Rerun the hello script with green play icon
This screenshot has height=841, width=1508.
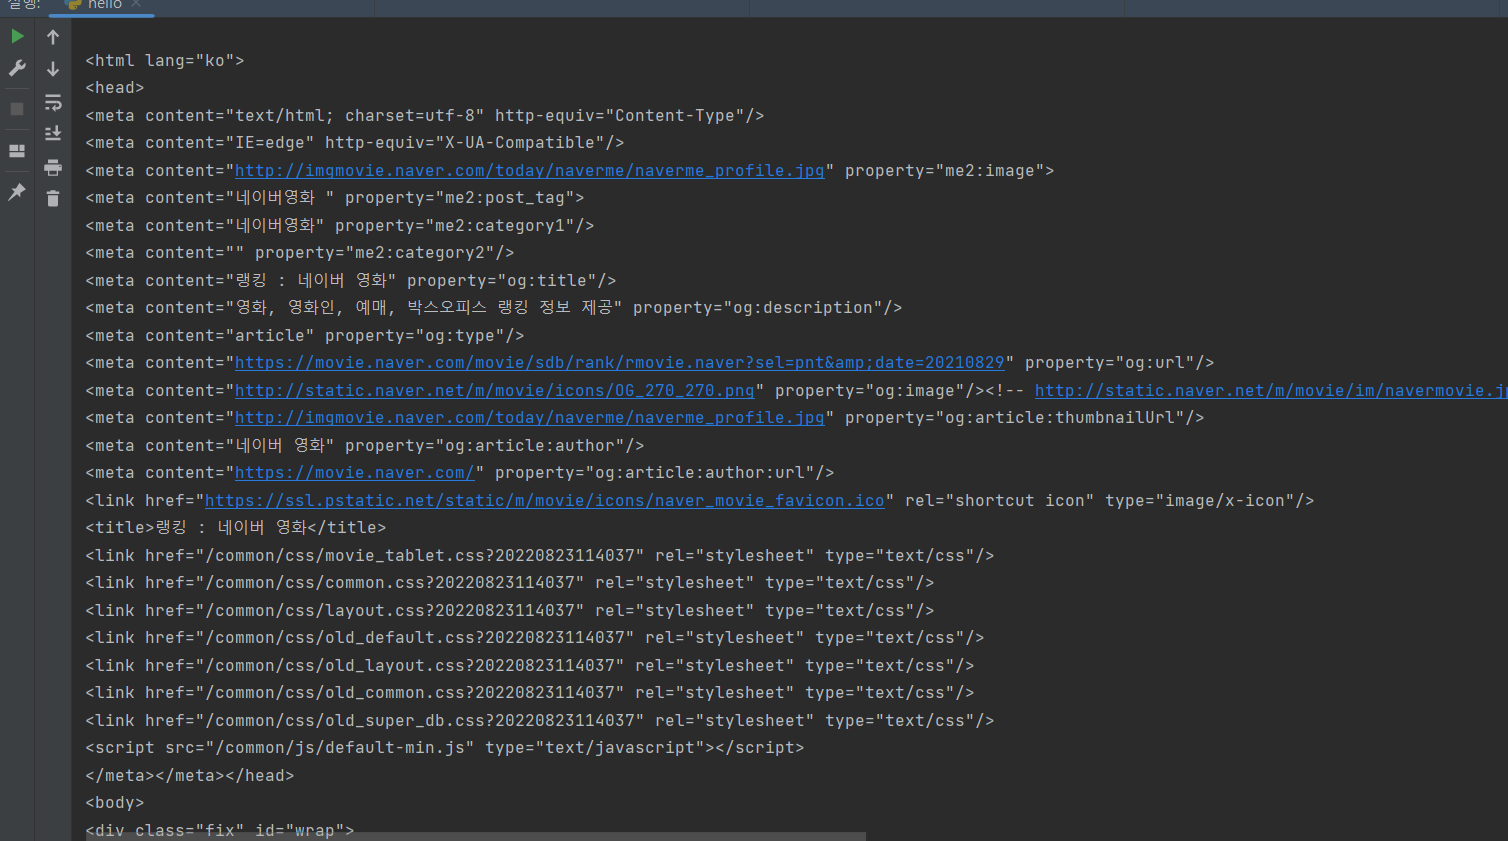point(17,36)
